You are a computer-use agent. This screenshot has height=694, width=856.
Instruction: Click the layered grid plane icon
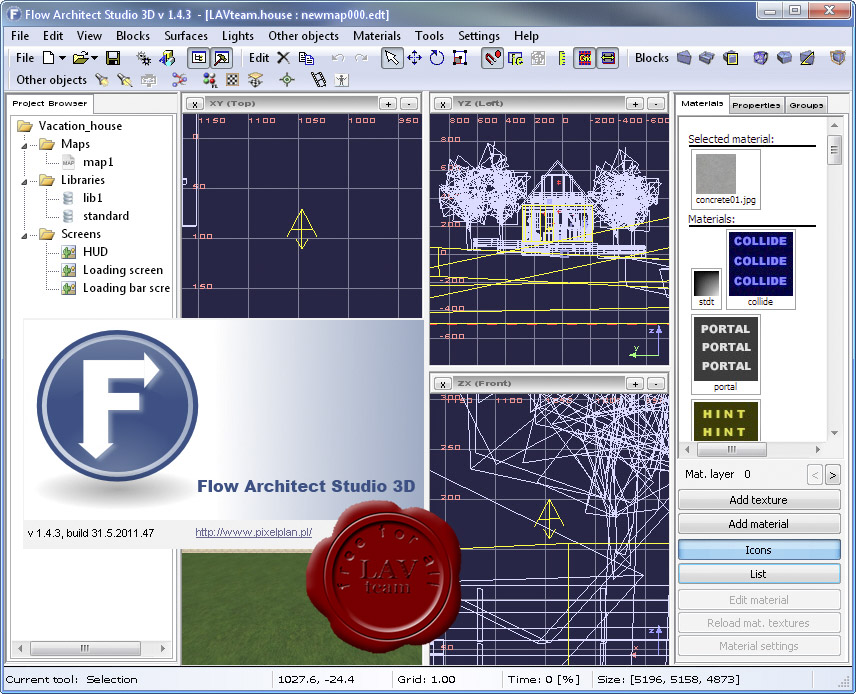click(x=255, y=80)
